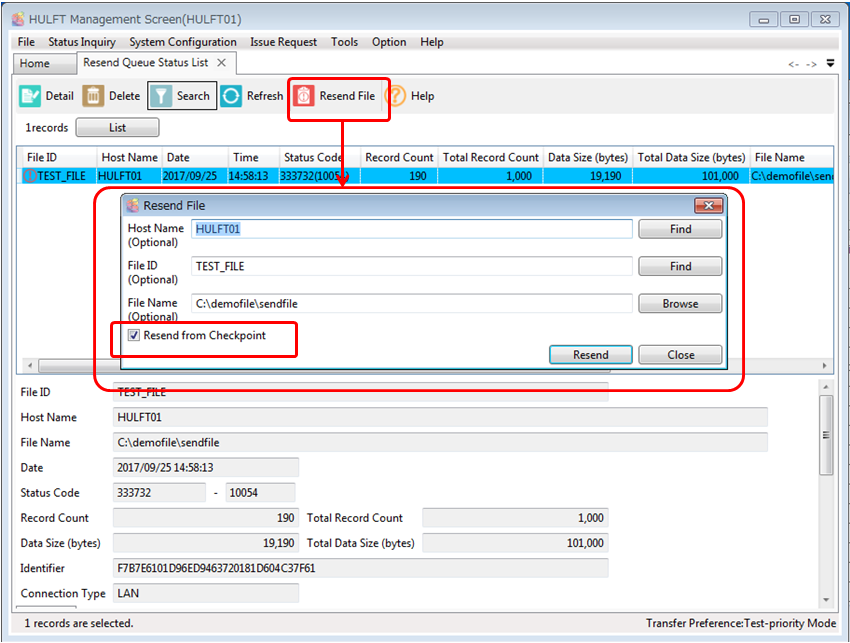The image size is (850, 643).
Task: Open the tab list dropdown arrow
Action: pyautogui.click(x=829, y=64)
